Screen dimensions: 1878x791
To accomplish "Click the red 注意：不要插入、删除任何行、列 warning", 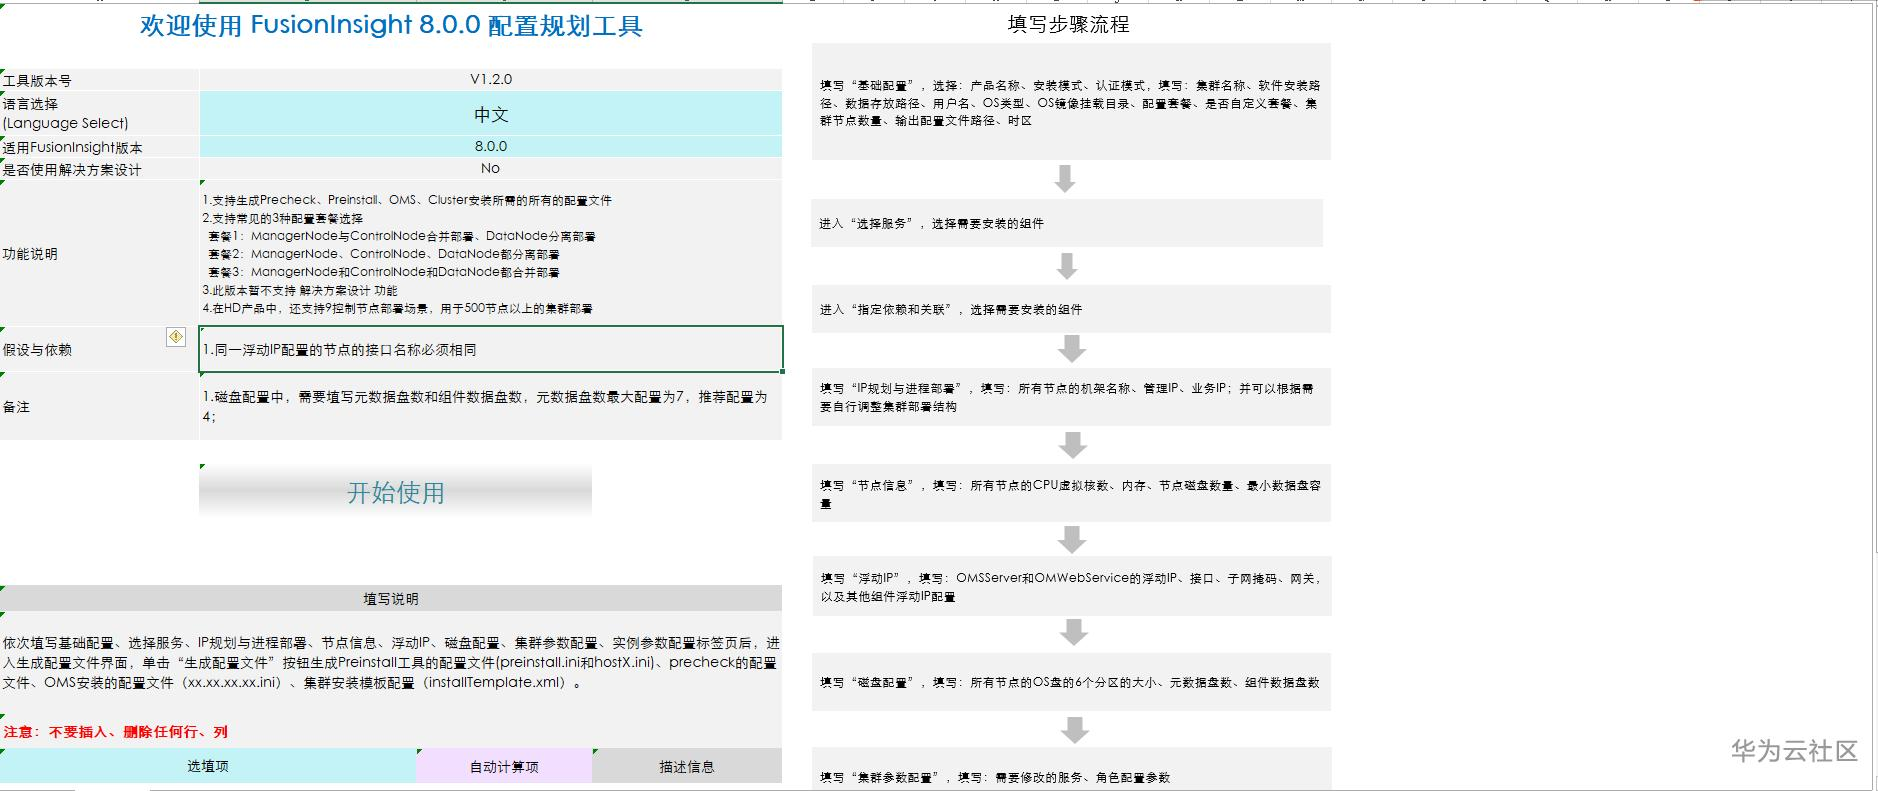I will tap(116, 731).
